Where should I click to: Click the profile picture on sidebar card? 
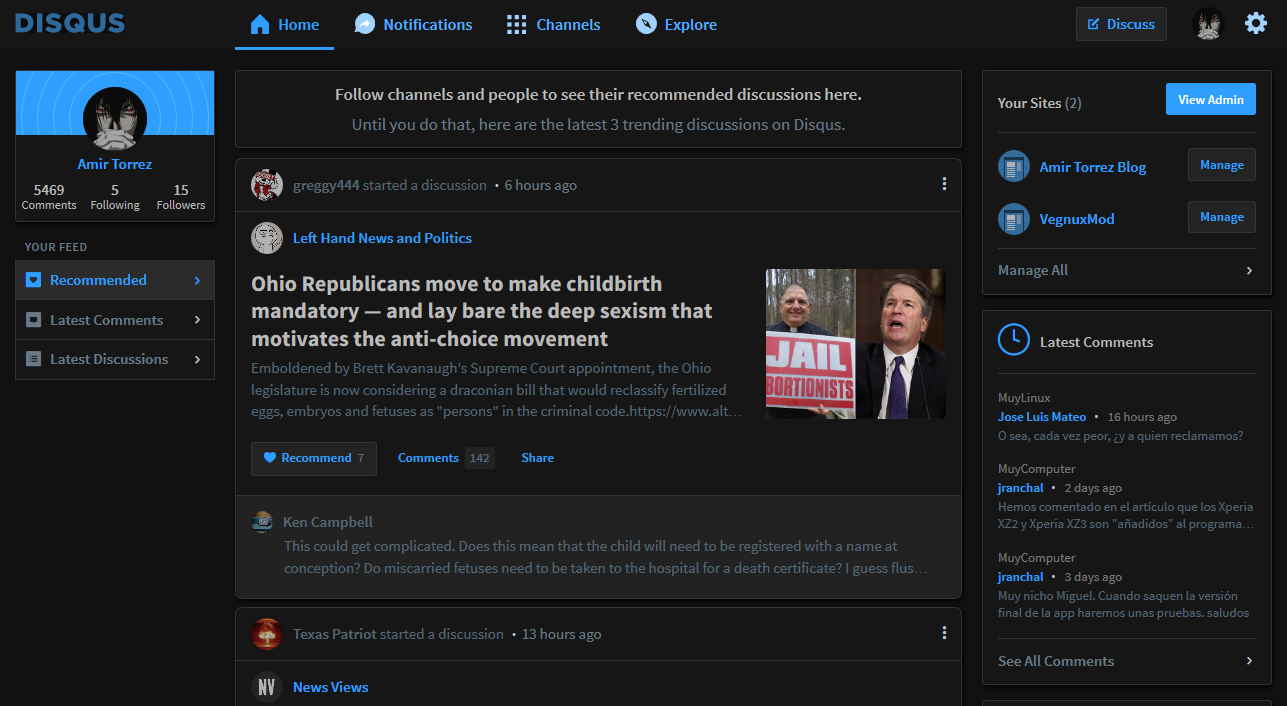click(x=115, y=118)
